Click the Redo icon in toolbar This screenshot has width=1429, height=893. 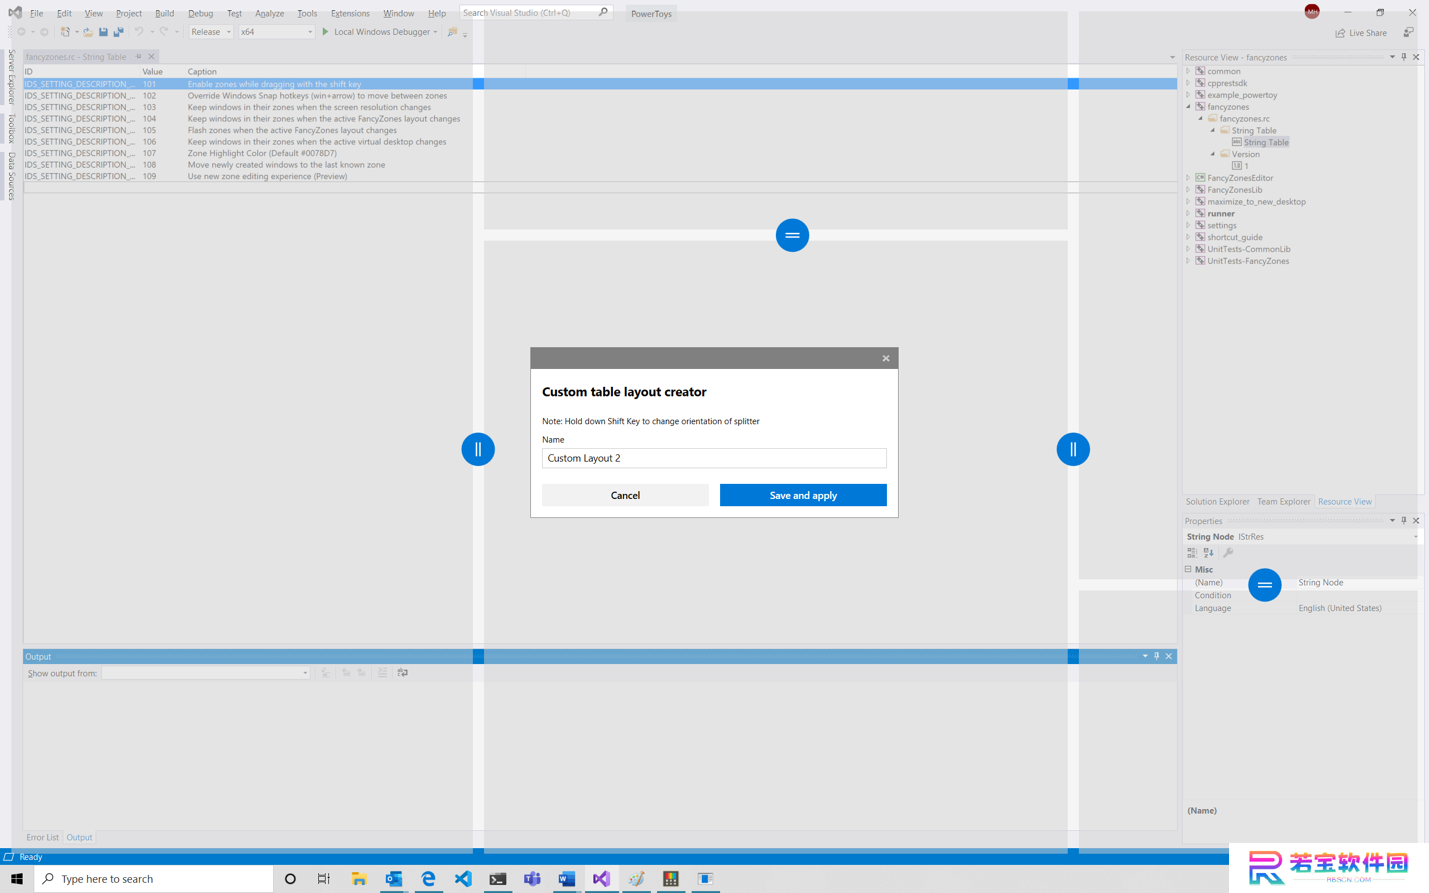point(164,32)
